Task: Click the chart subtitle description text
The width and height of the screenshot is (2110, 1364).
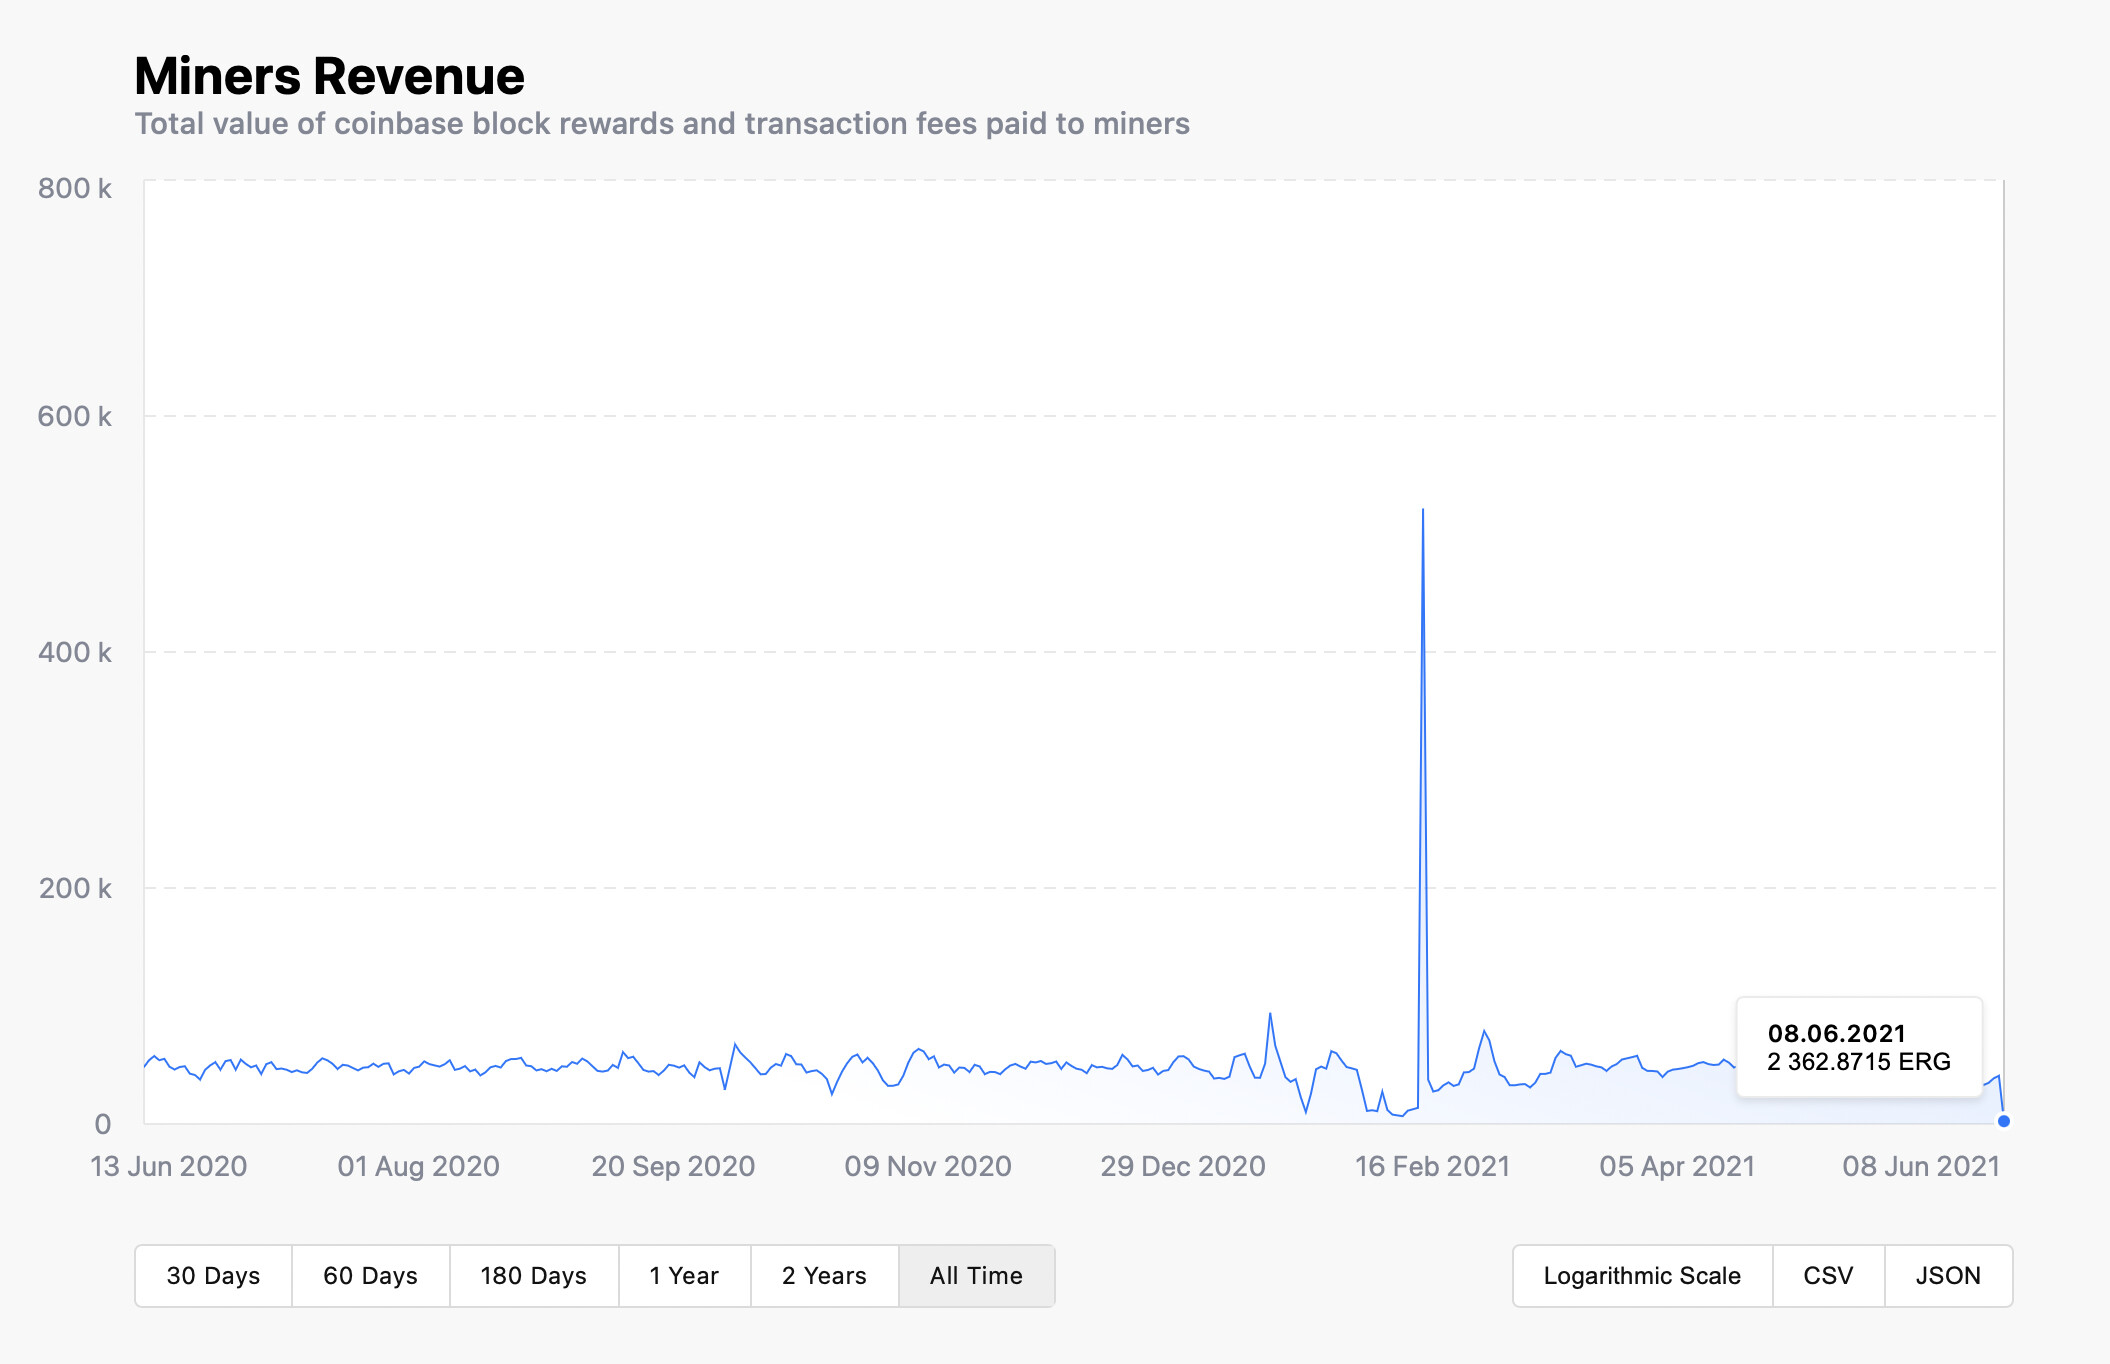Action: click(x=662, y=123)
